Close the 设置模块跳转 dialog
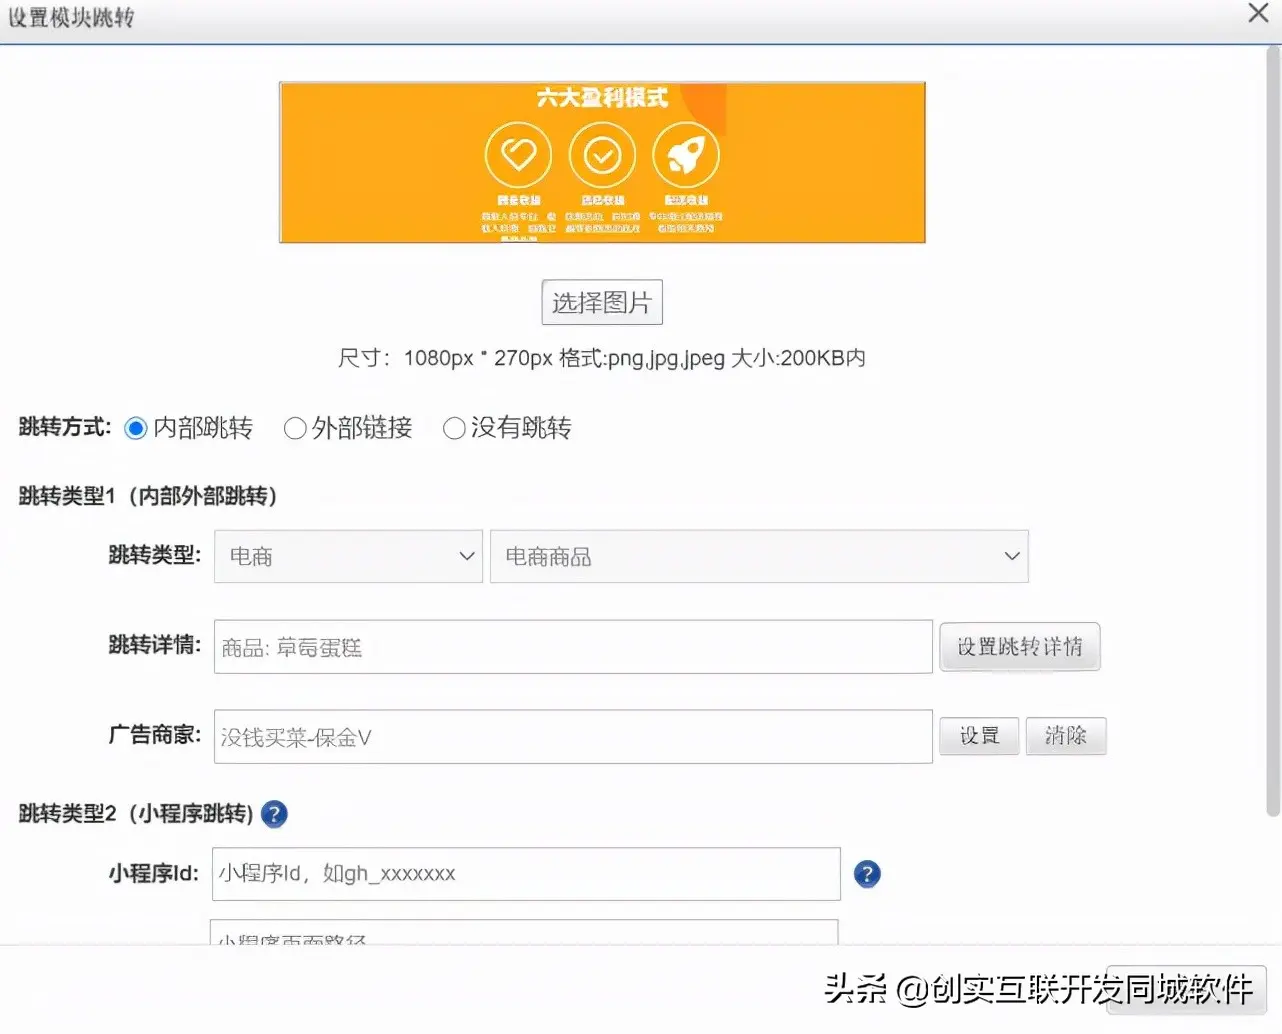1282x1034 pixels. point(1258,14)
